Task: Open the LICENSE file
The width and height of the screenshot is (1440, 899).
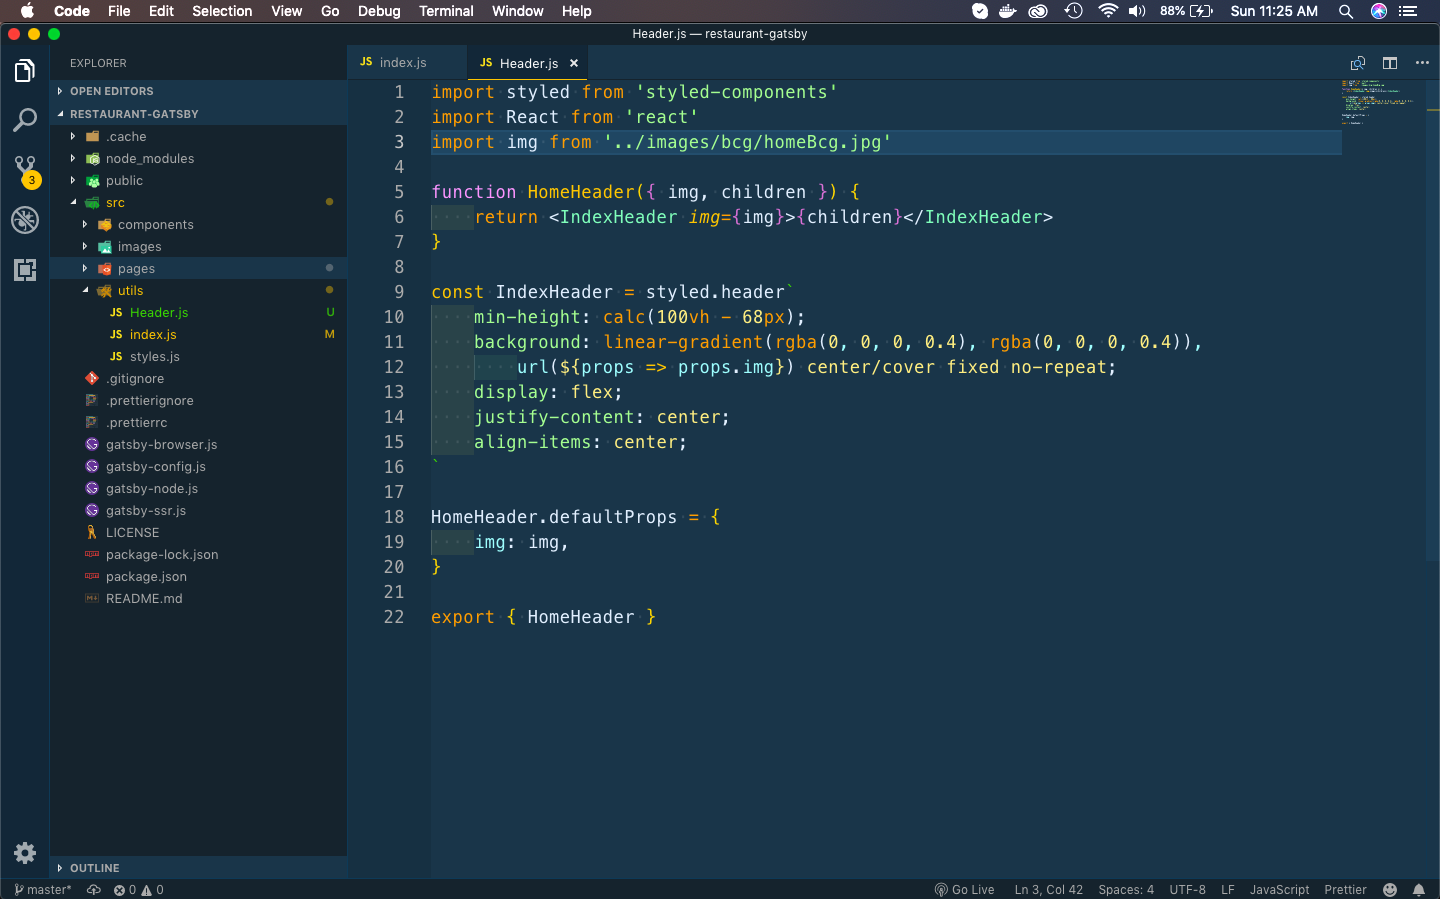Action: pos(198,533)
